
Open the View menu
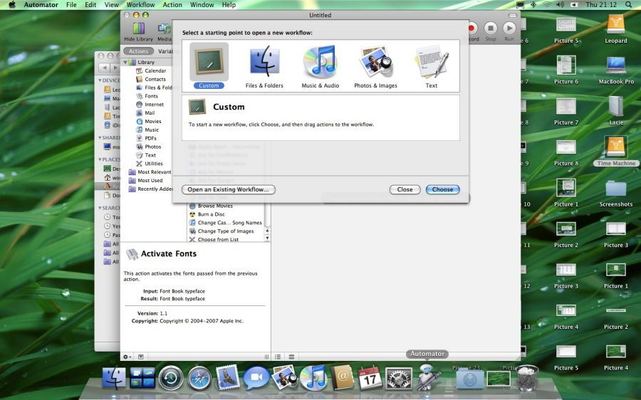[111, 5]
